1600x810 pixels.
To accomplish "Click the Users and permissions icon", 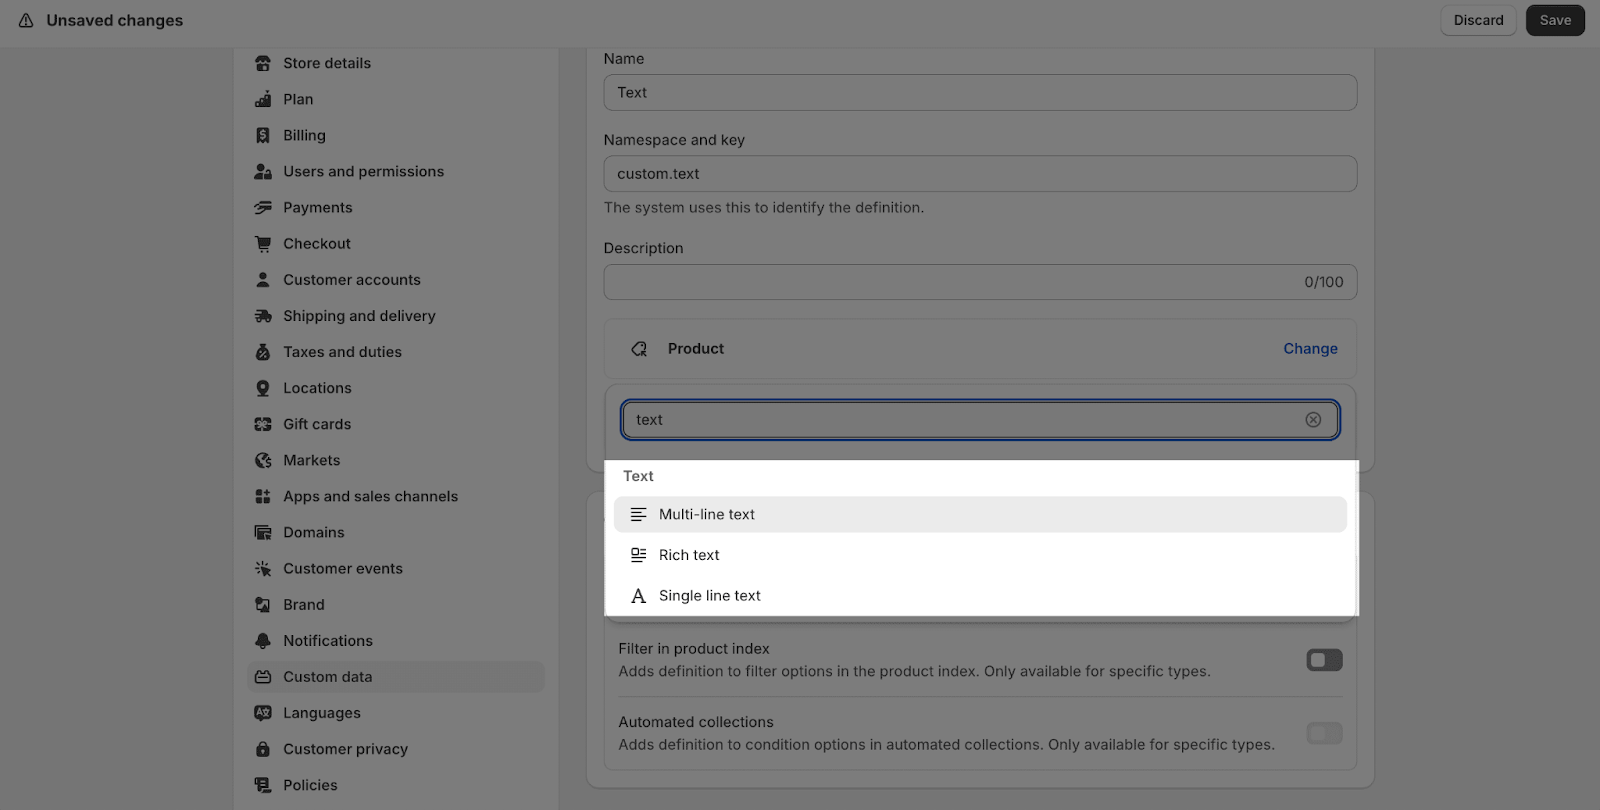I will [x=263, y=171].
